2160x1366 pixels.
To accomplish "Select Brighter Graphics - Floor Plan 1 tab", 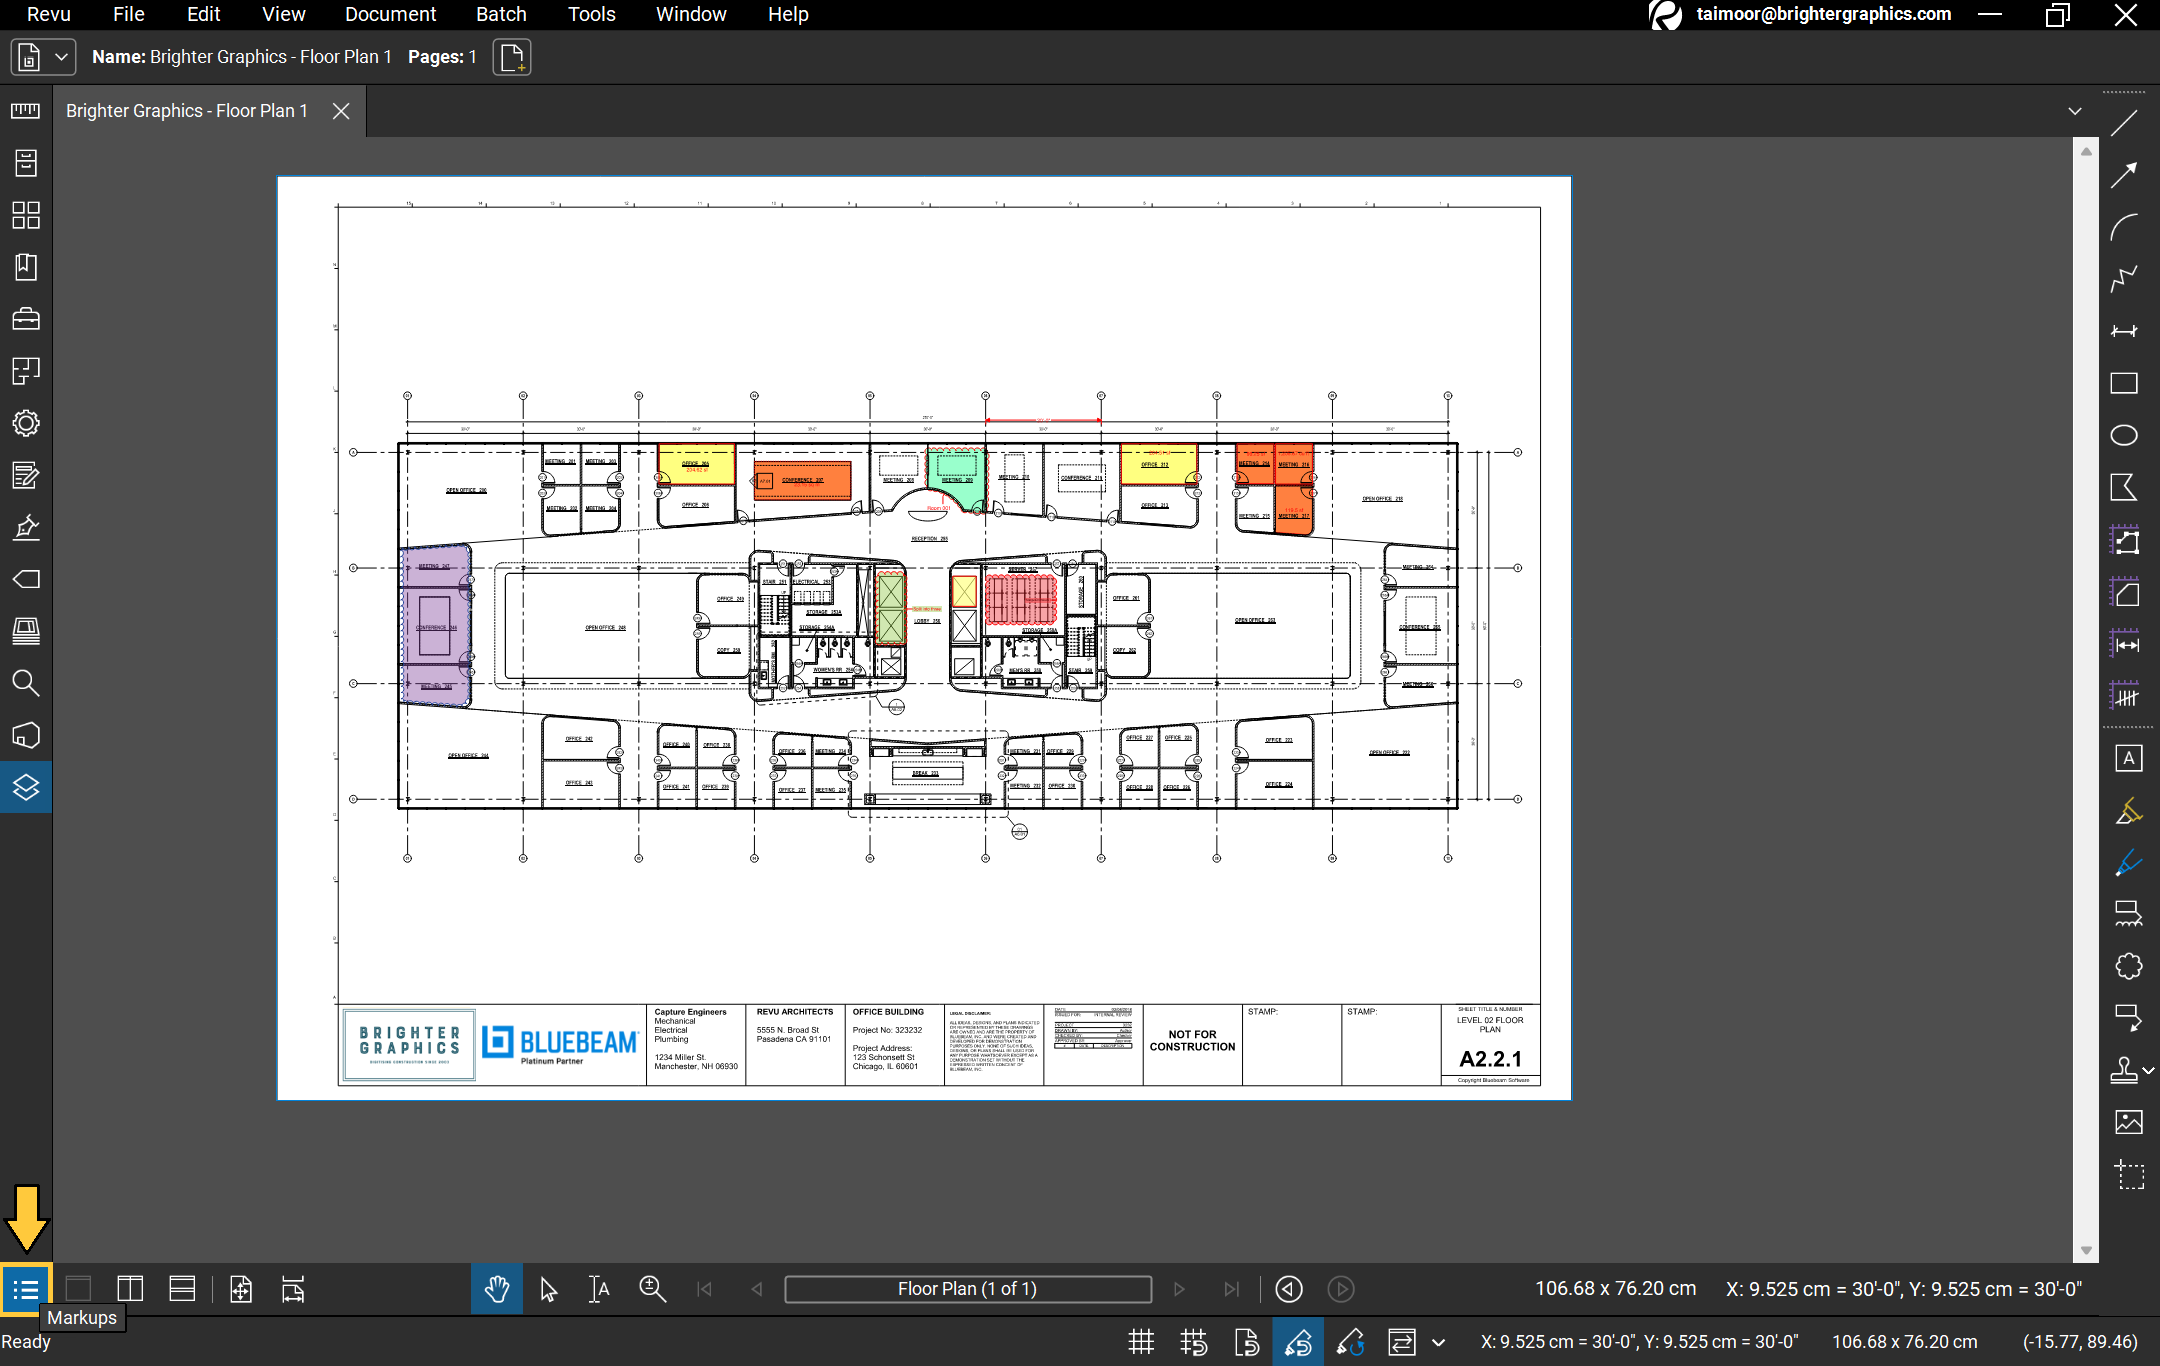I will (187, 111).
